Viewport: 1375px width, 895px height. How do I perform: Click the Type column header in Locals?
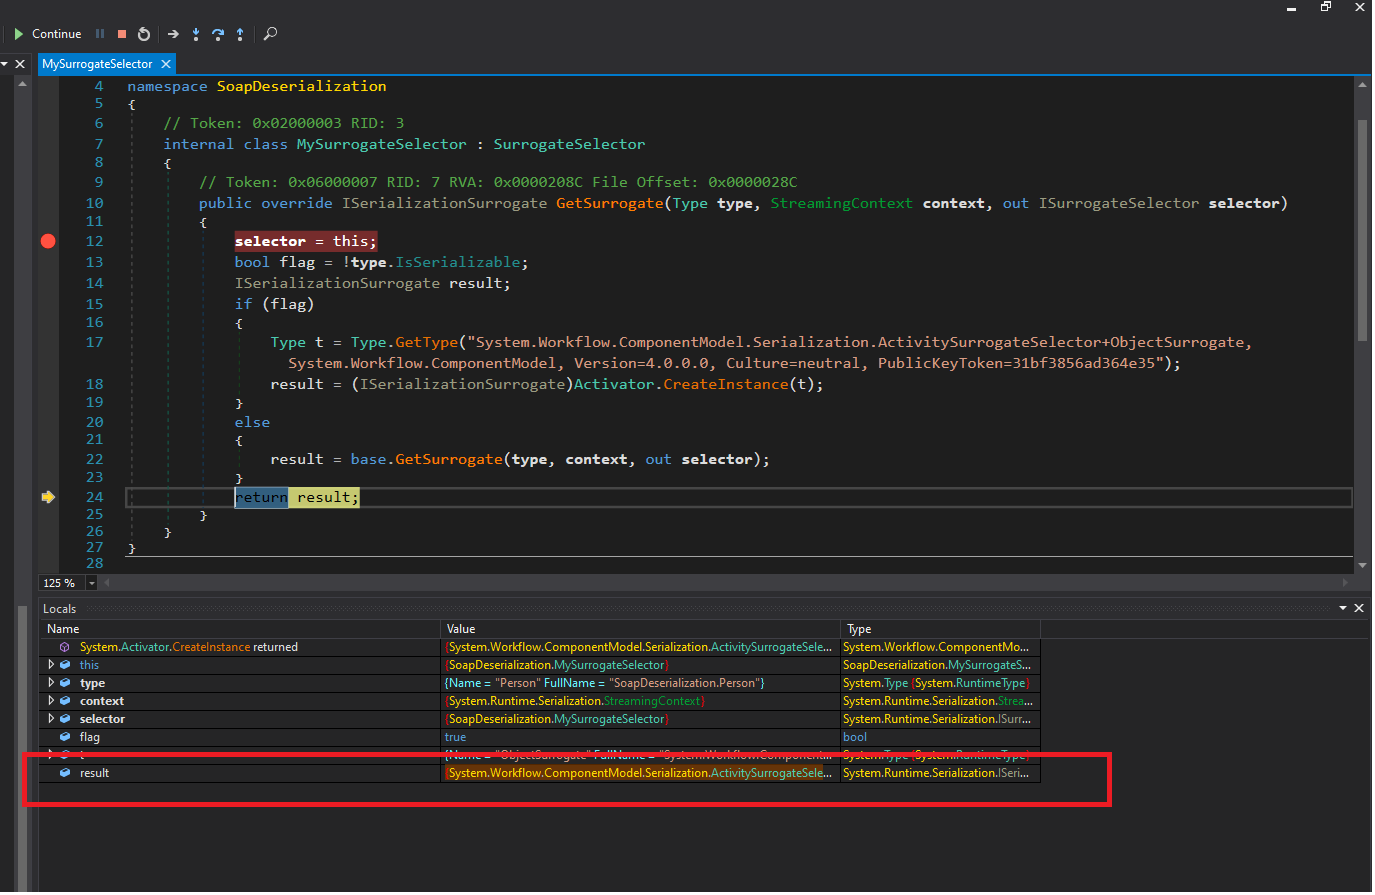[940, 629]
